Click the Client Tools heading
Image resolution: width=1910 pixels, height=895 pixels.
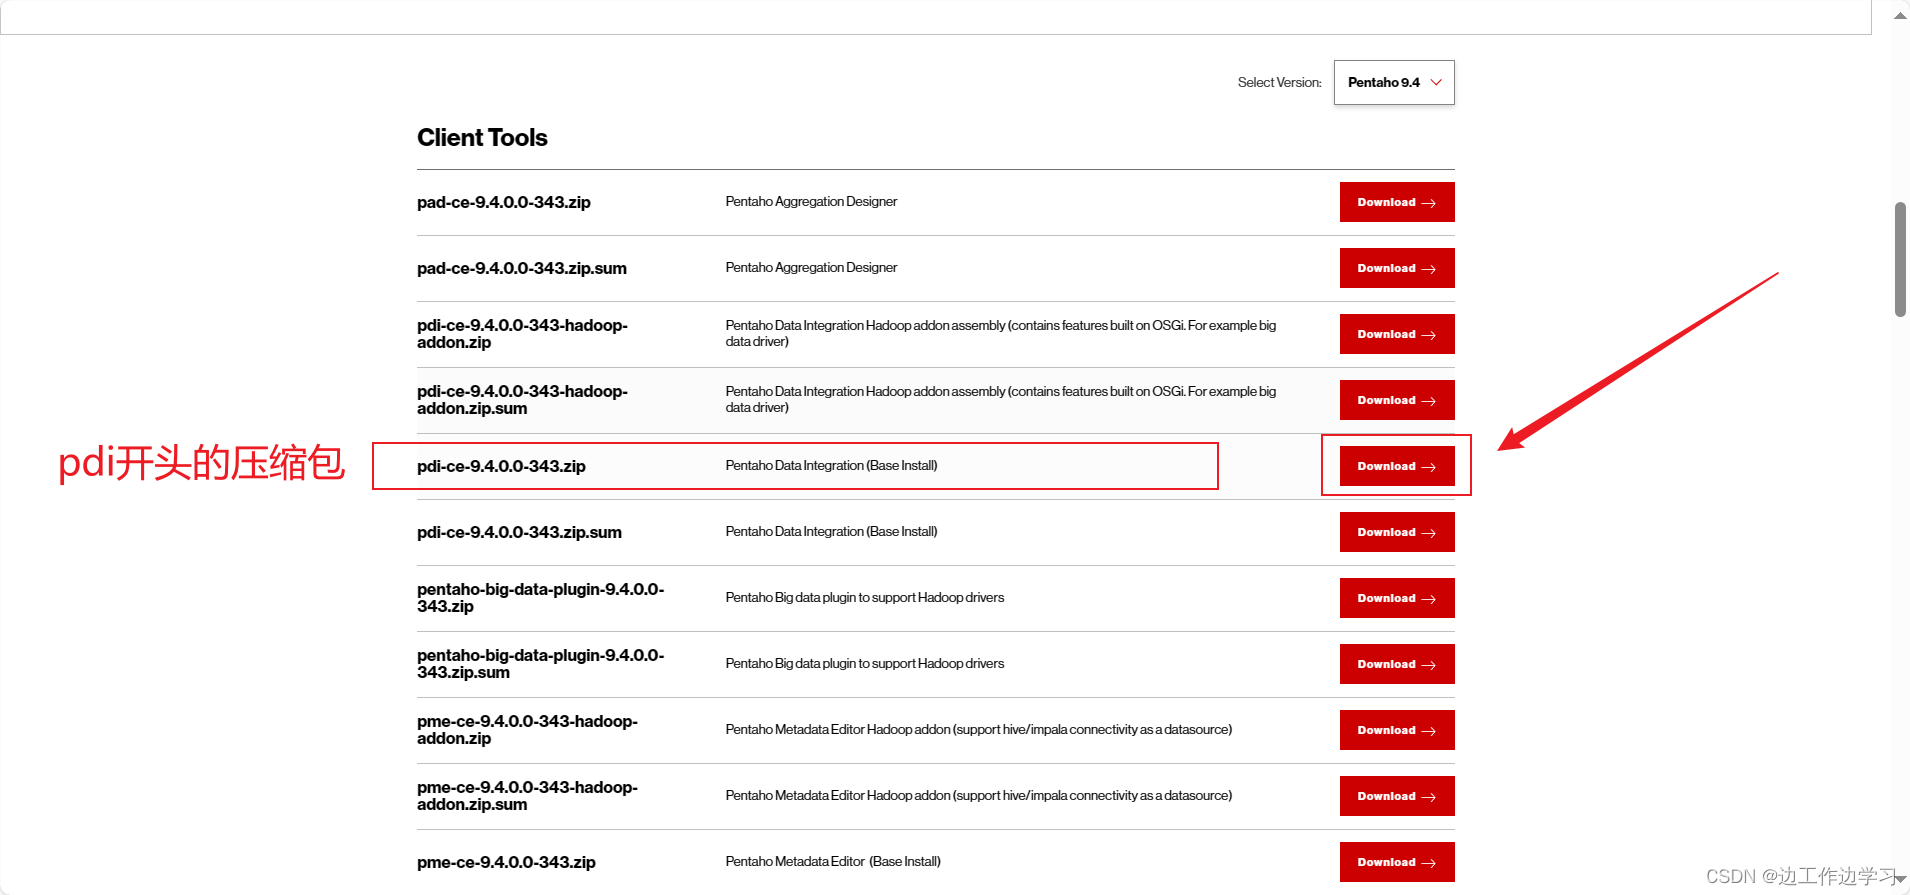coord(482,138)
